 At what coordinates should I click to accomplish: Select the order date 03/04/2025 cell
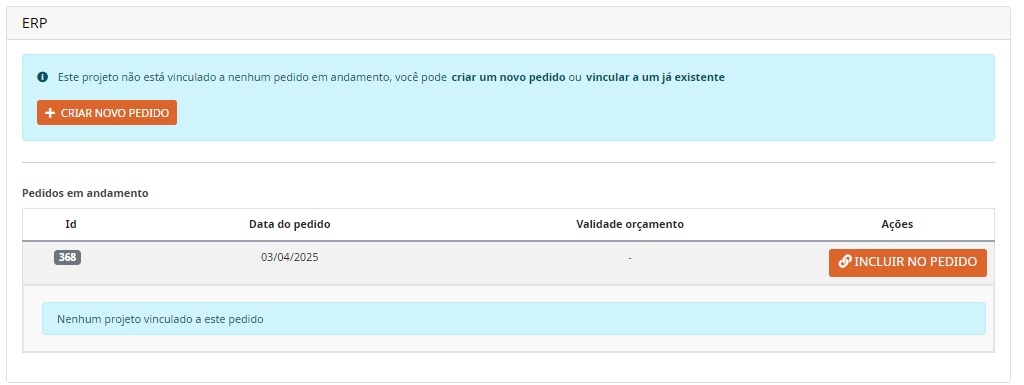coord(290,257)
